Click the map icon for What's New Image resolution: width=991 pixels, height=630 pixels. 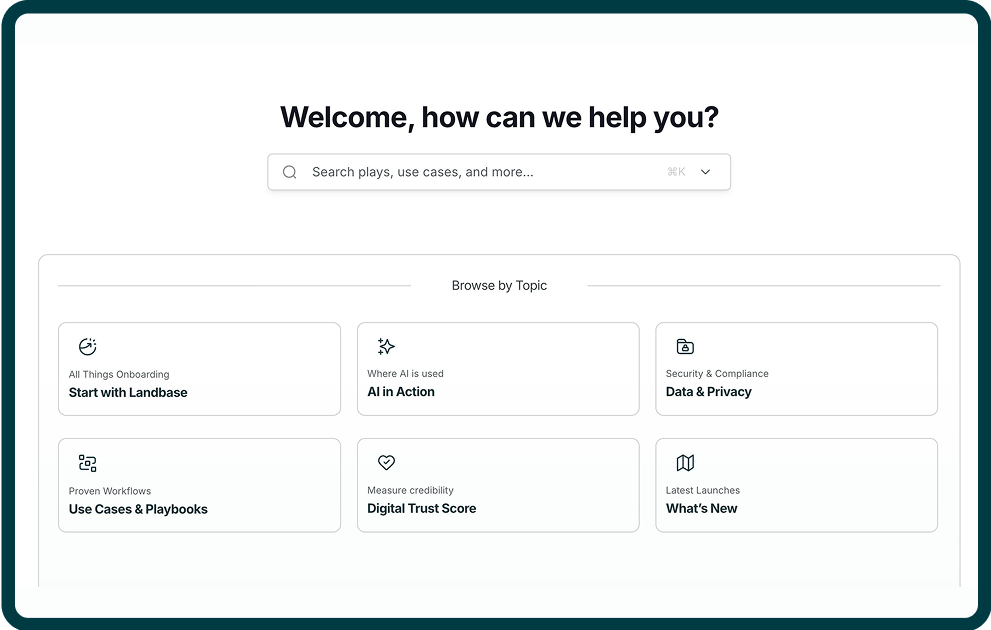click(685, 463)
